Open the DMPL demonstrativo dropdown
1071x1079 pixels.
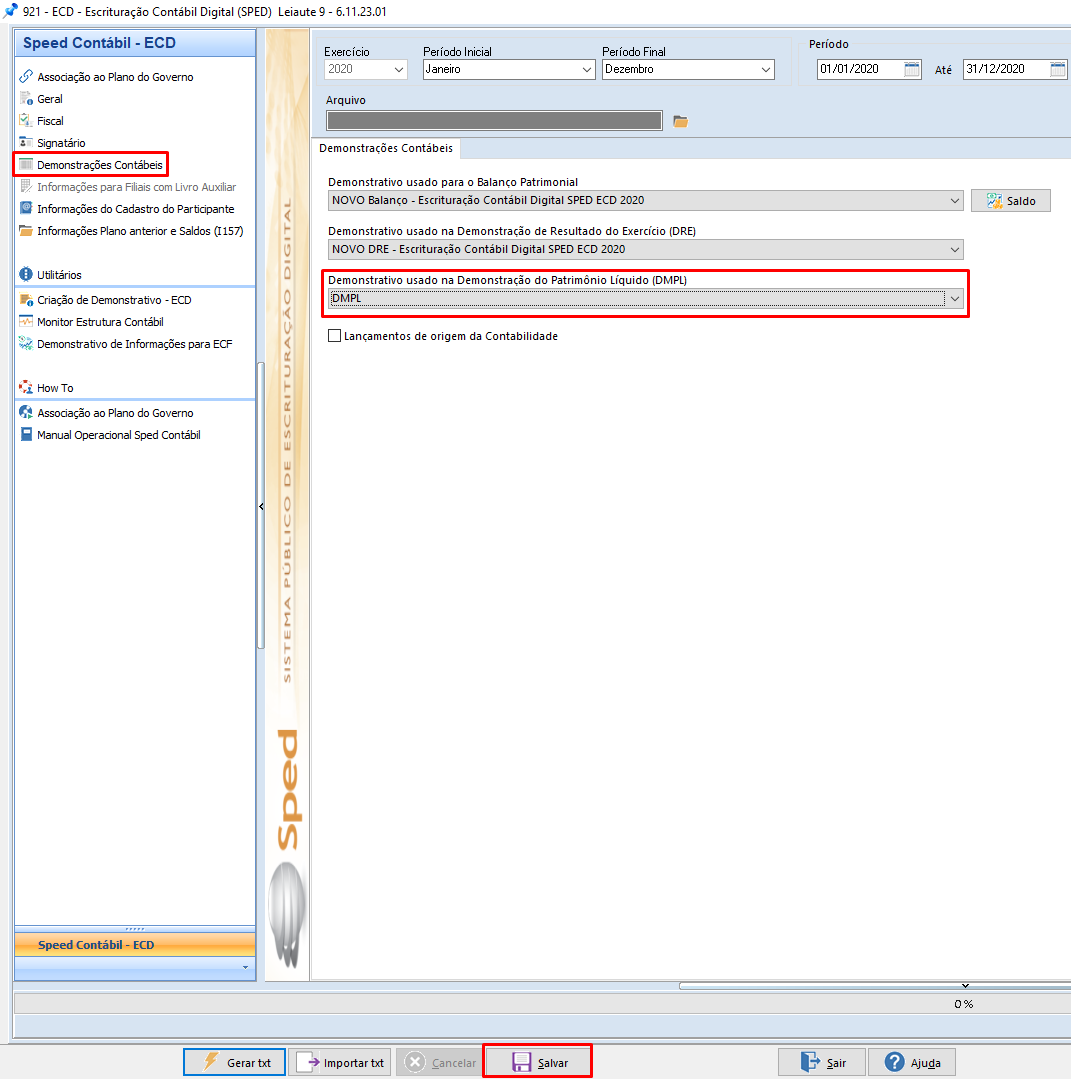click(955, 299)
